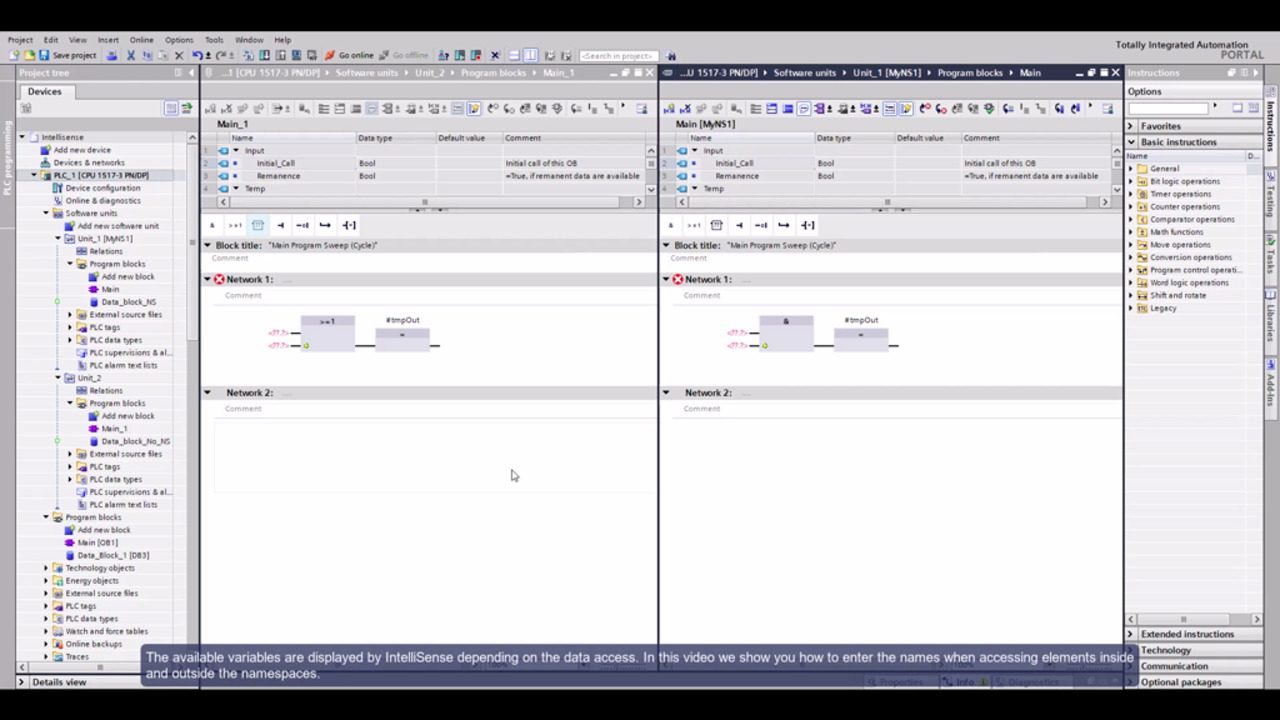
Task: Expand Bit logic operations folder
Action: [1131, 182]
